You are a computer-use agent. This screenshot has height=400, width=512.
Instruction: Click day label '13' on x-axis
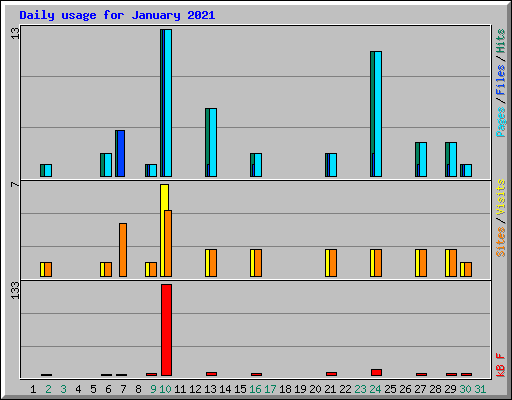(x=210, y=389)
